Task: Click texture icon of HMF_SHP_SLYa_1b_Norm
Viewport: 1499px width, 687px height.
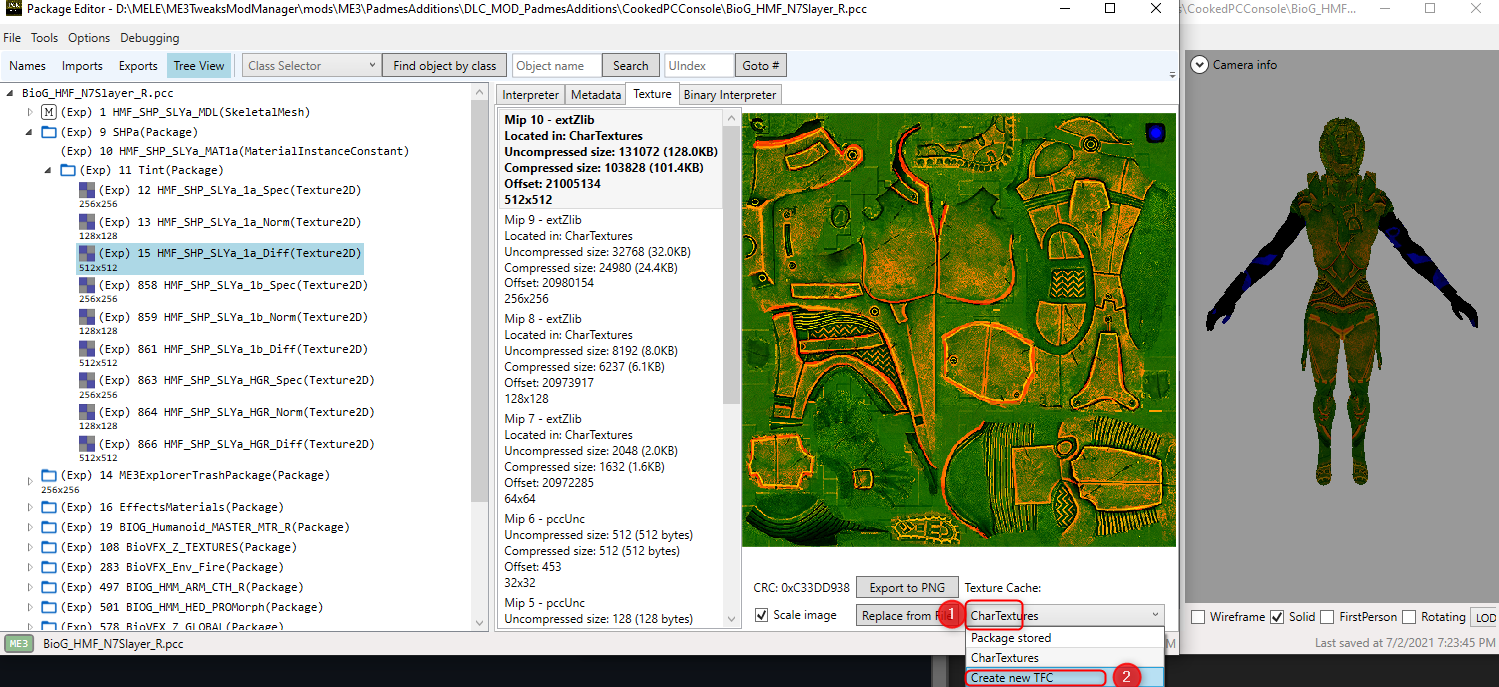Action: click(x=87, y=317)
